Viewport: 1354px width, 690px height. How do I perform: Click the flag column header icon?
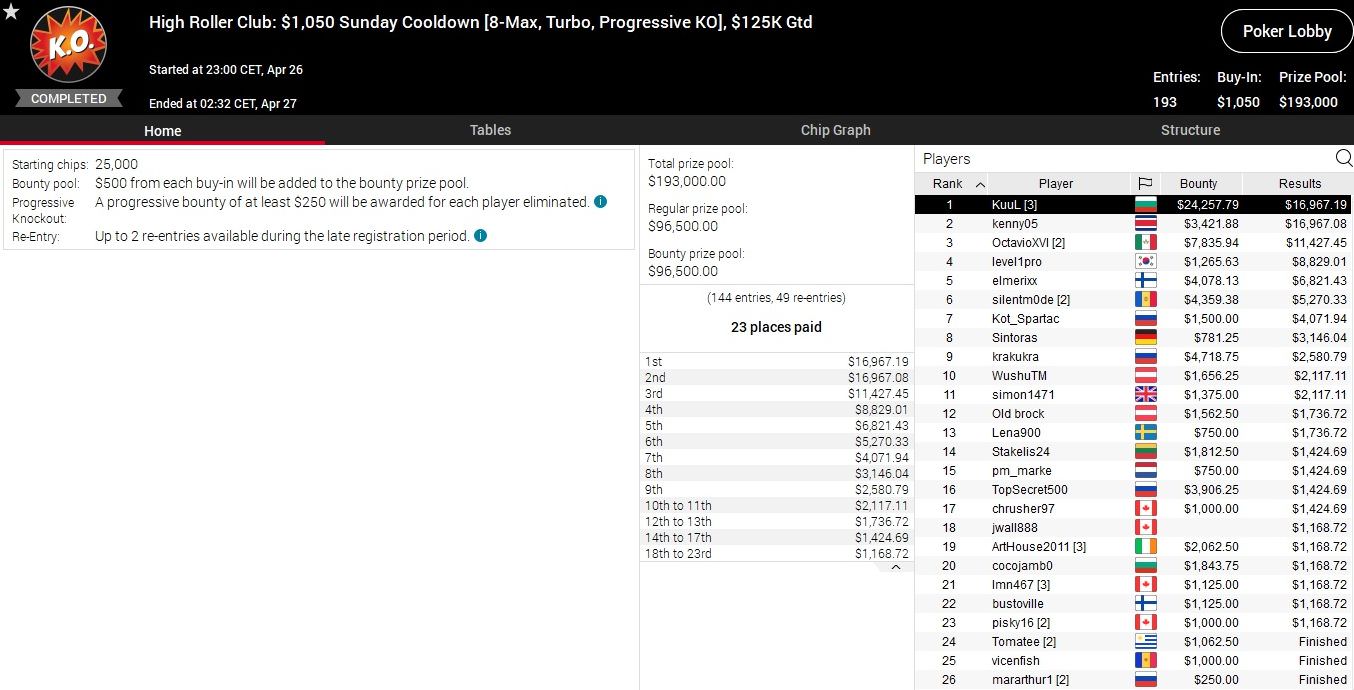pyautogui.click(x=1145, y=184)
